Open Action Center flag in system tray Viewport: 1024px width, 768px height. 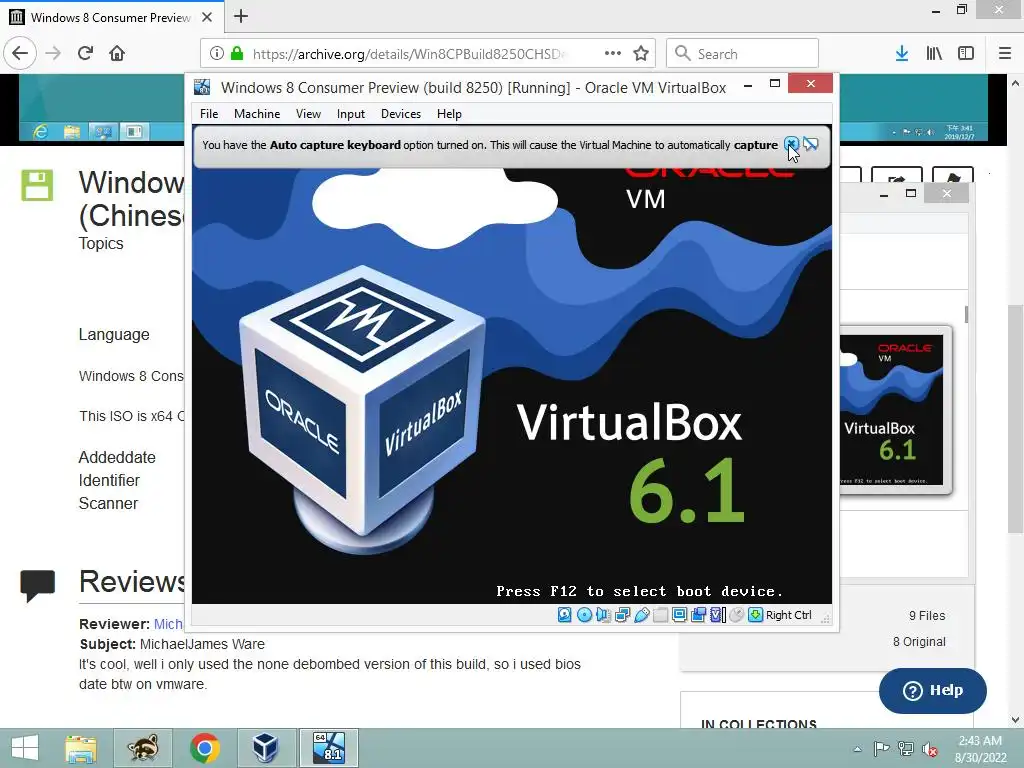point(881,749)
